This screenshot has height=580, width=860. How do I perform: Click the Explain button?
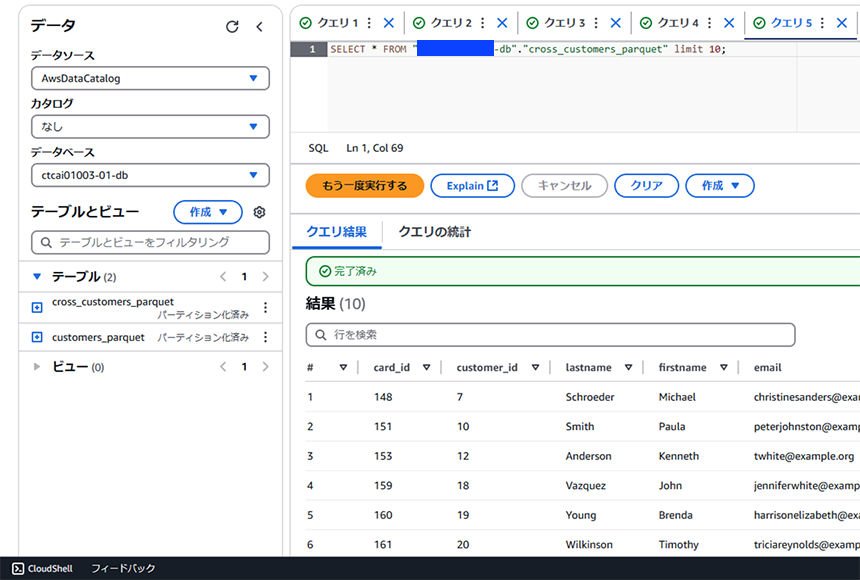[472, 185]
